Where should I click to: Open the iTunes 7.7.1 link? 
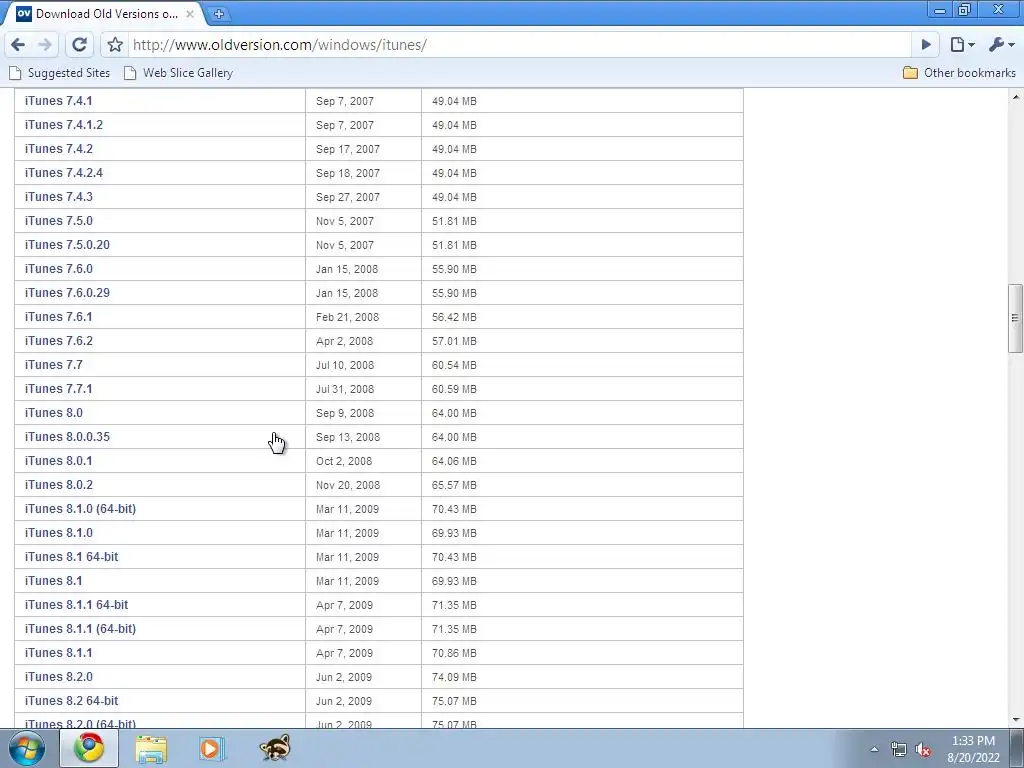pos(58,389)
